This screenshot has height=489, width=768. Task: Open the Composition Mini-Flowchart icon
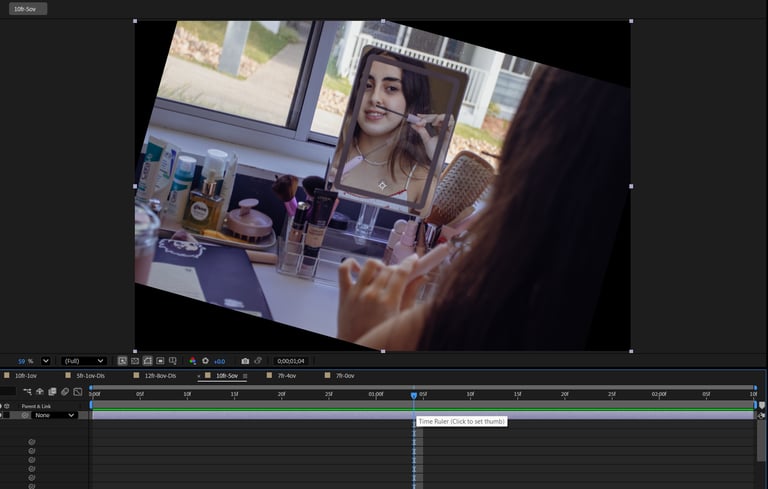(x=27, y=391)
